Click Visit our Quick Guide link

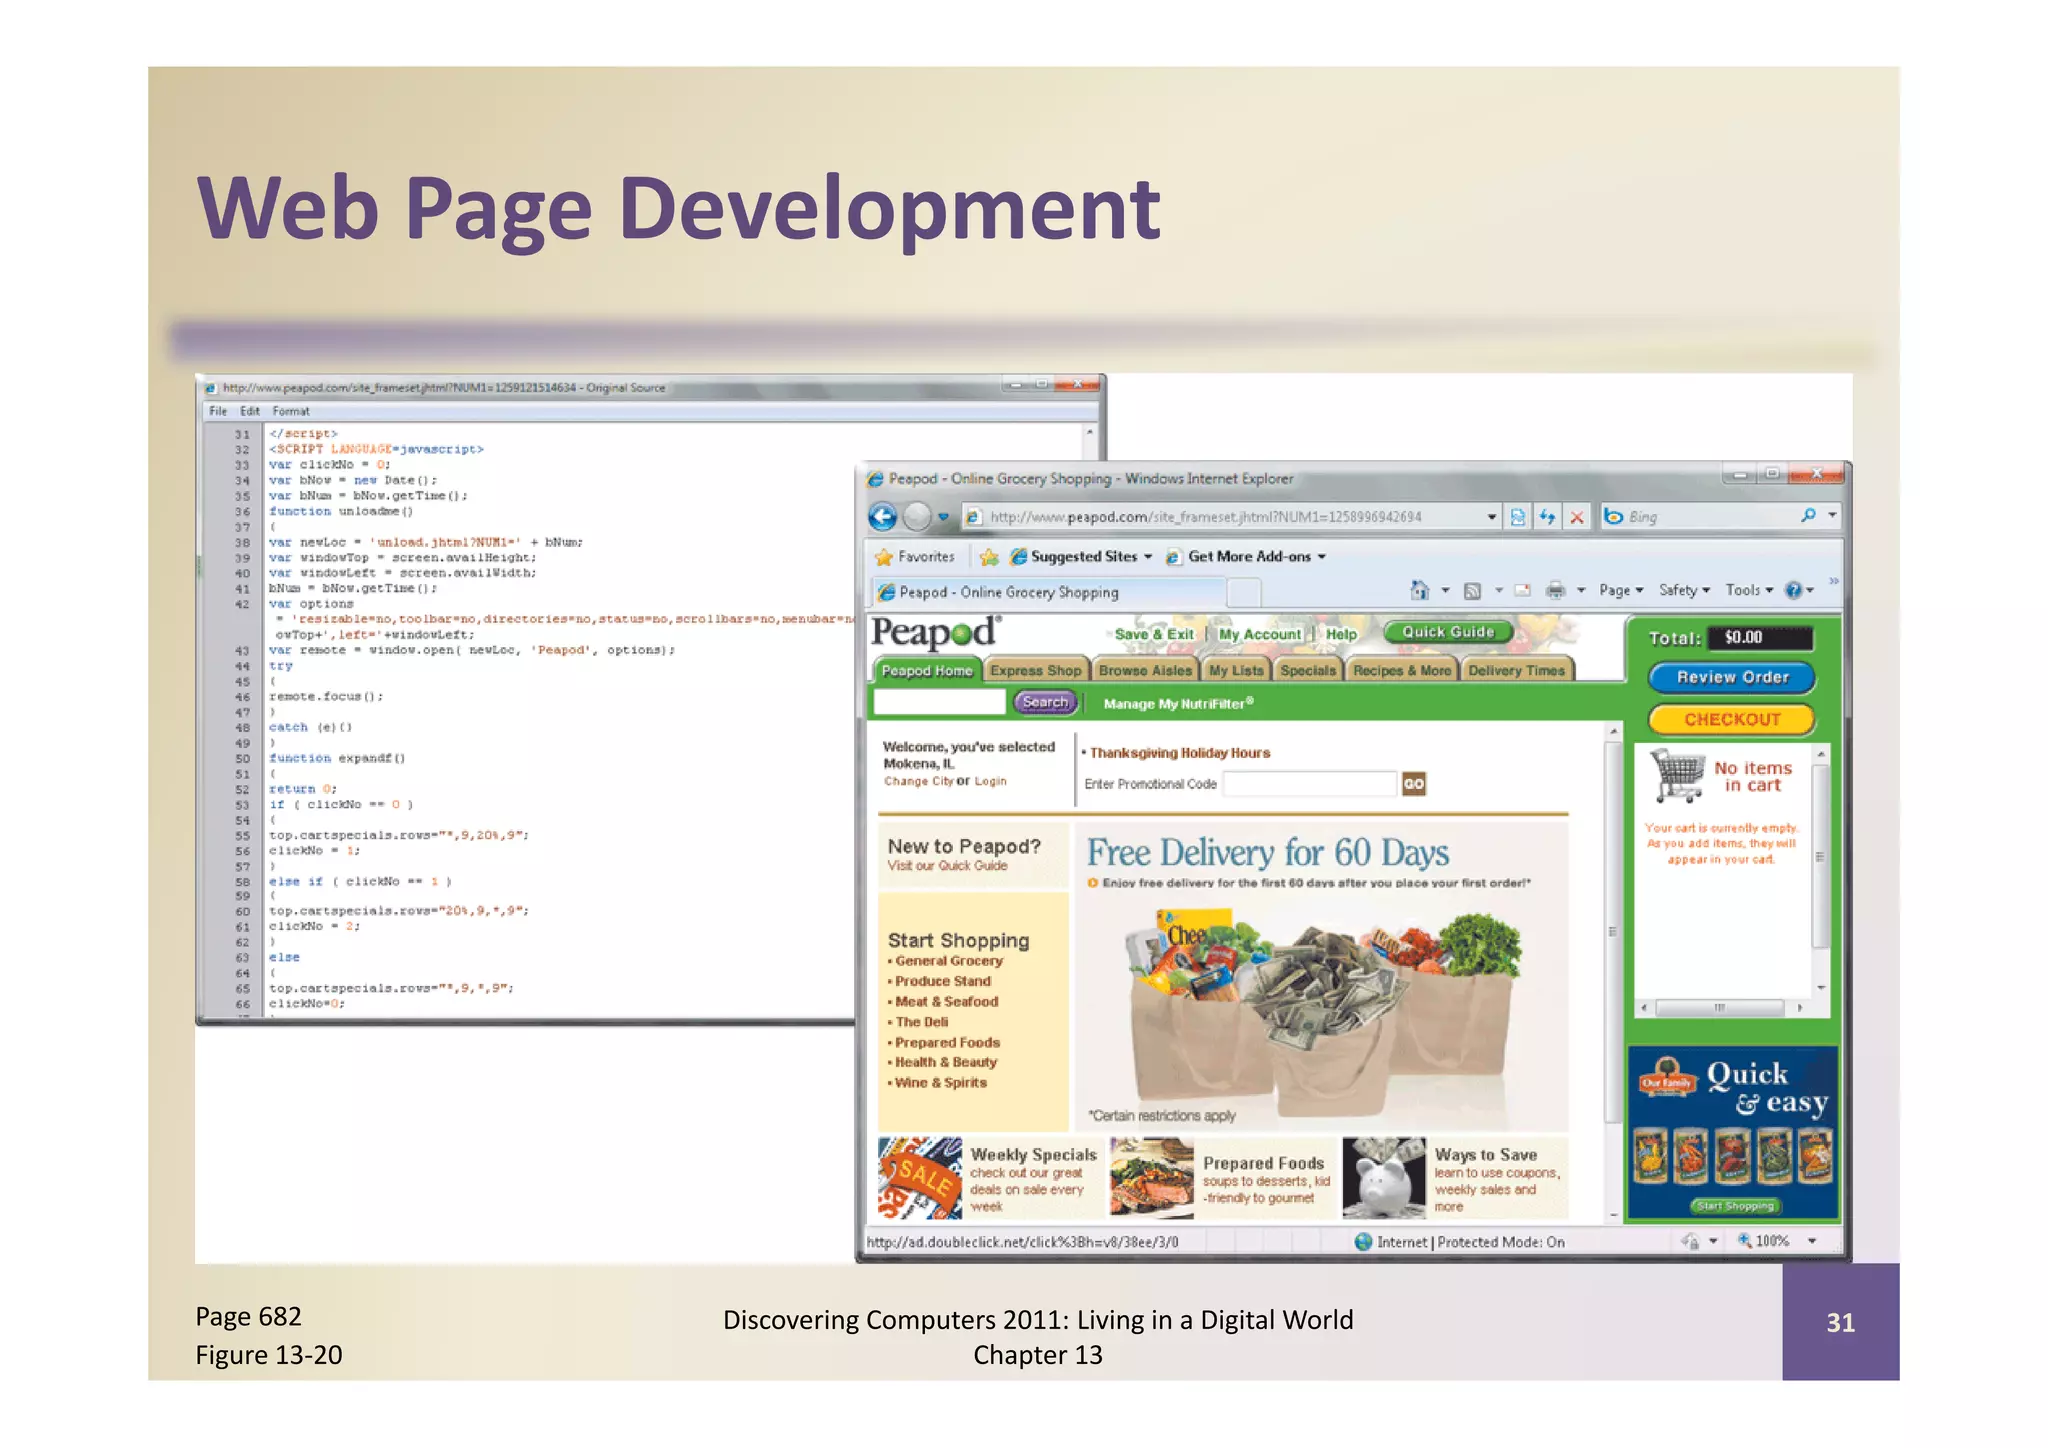[x=947, y=866]
